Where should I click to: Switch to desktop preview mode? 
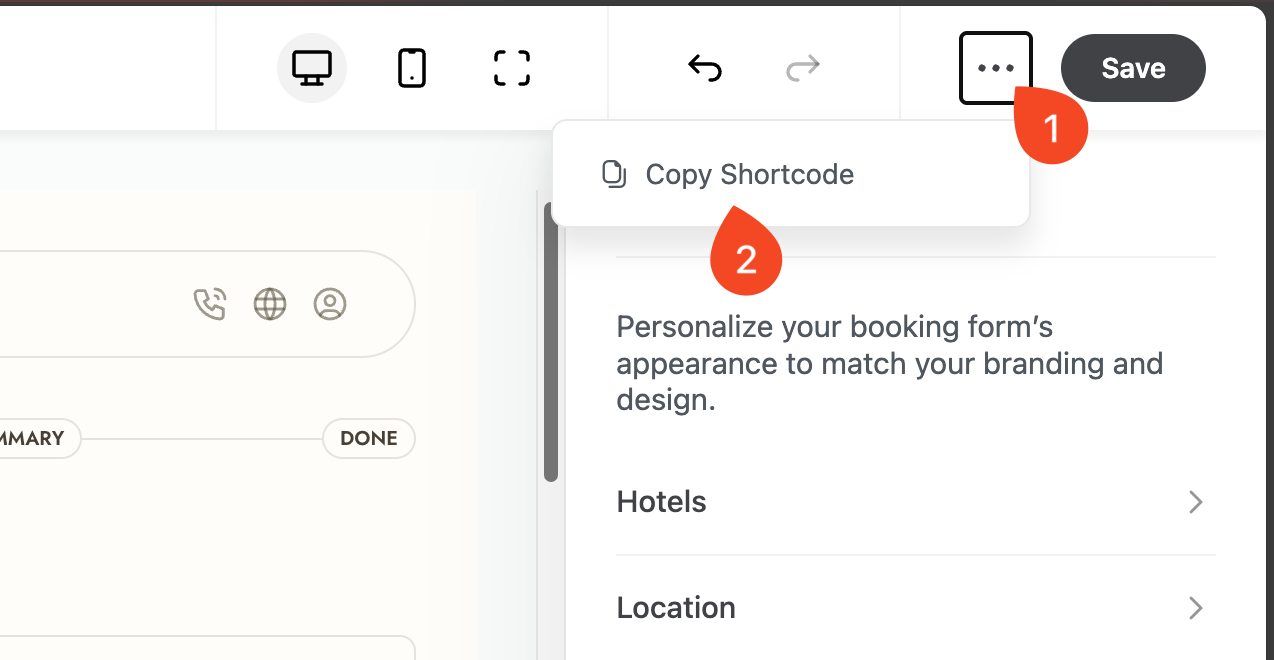pyautogui.click(x=311, y=68)
